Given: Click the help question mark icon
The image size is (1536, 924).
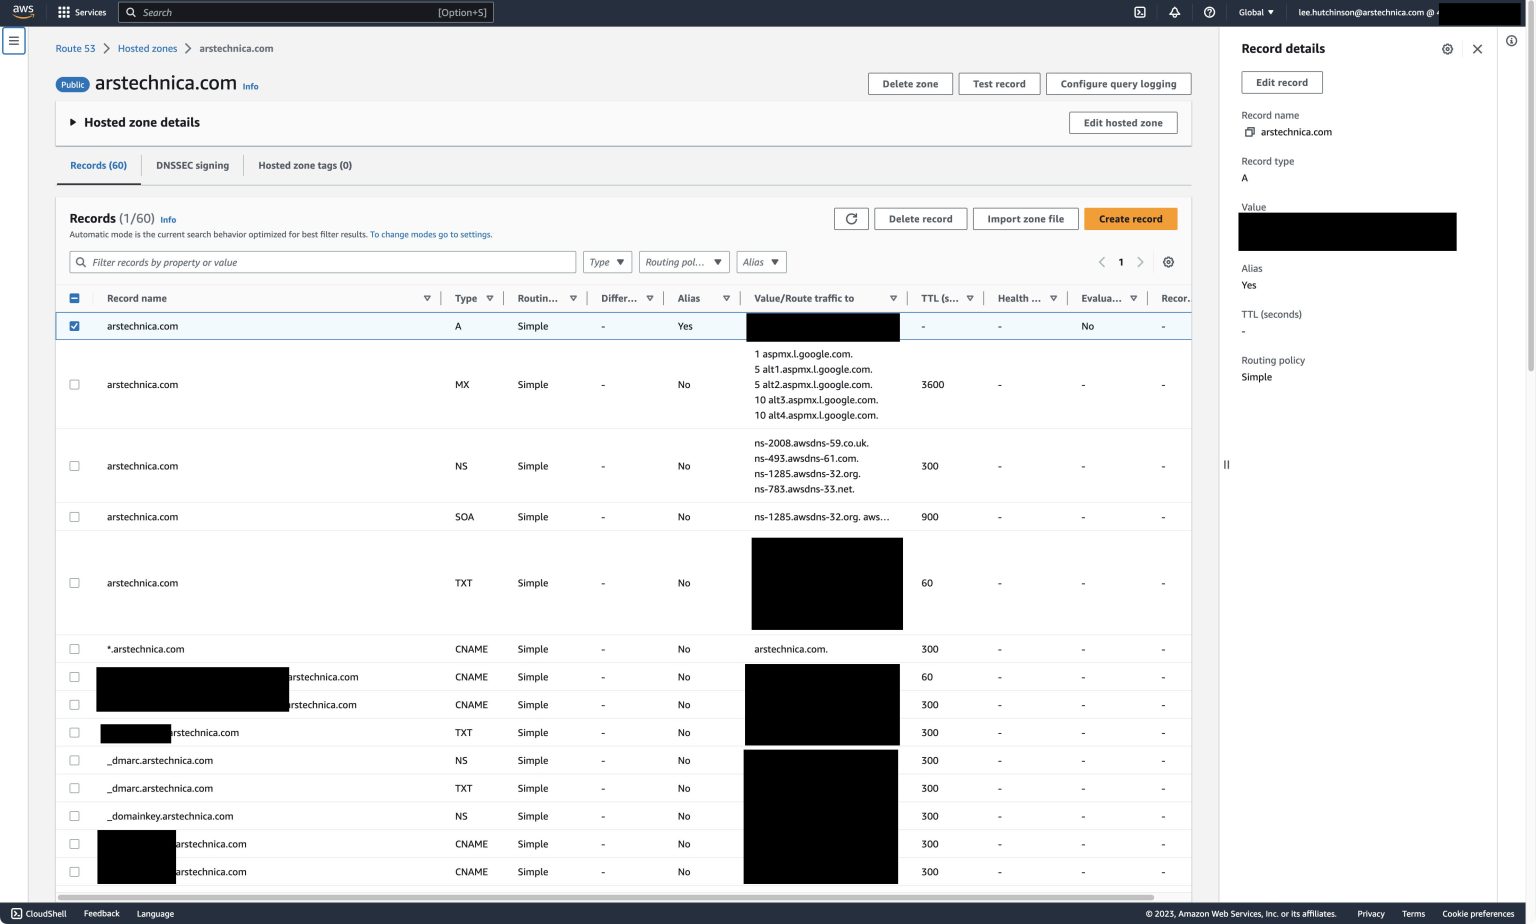Looking at the screenshot, I should click(x=1209, y=13).
